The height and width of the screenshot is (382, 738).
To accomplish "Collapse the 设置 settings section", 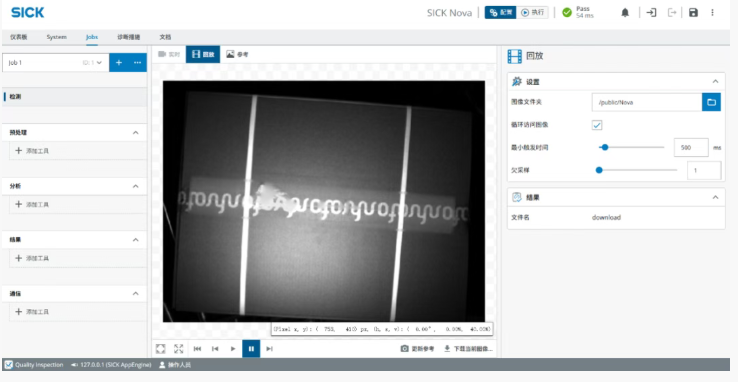I will point(715,81).
